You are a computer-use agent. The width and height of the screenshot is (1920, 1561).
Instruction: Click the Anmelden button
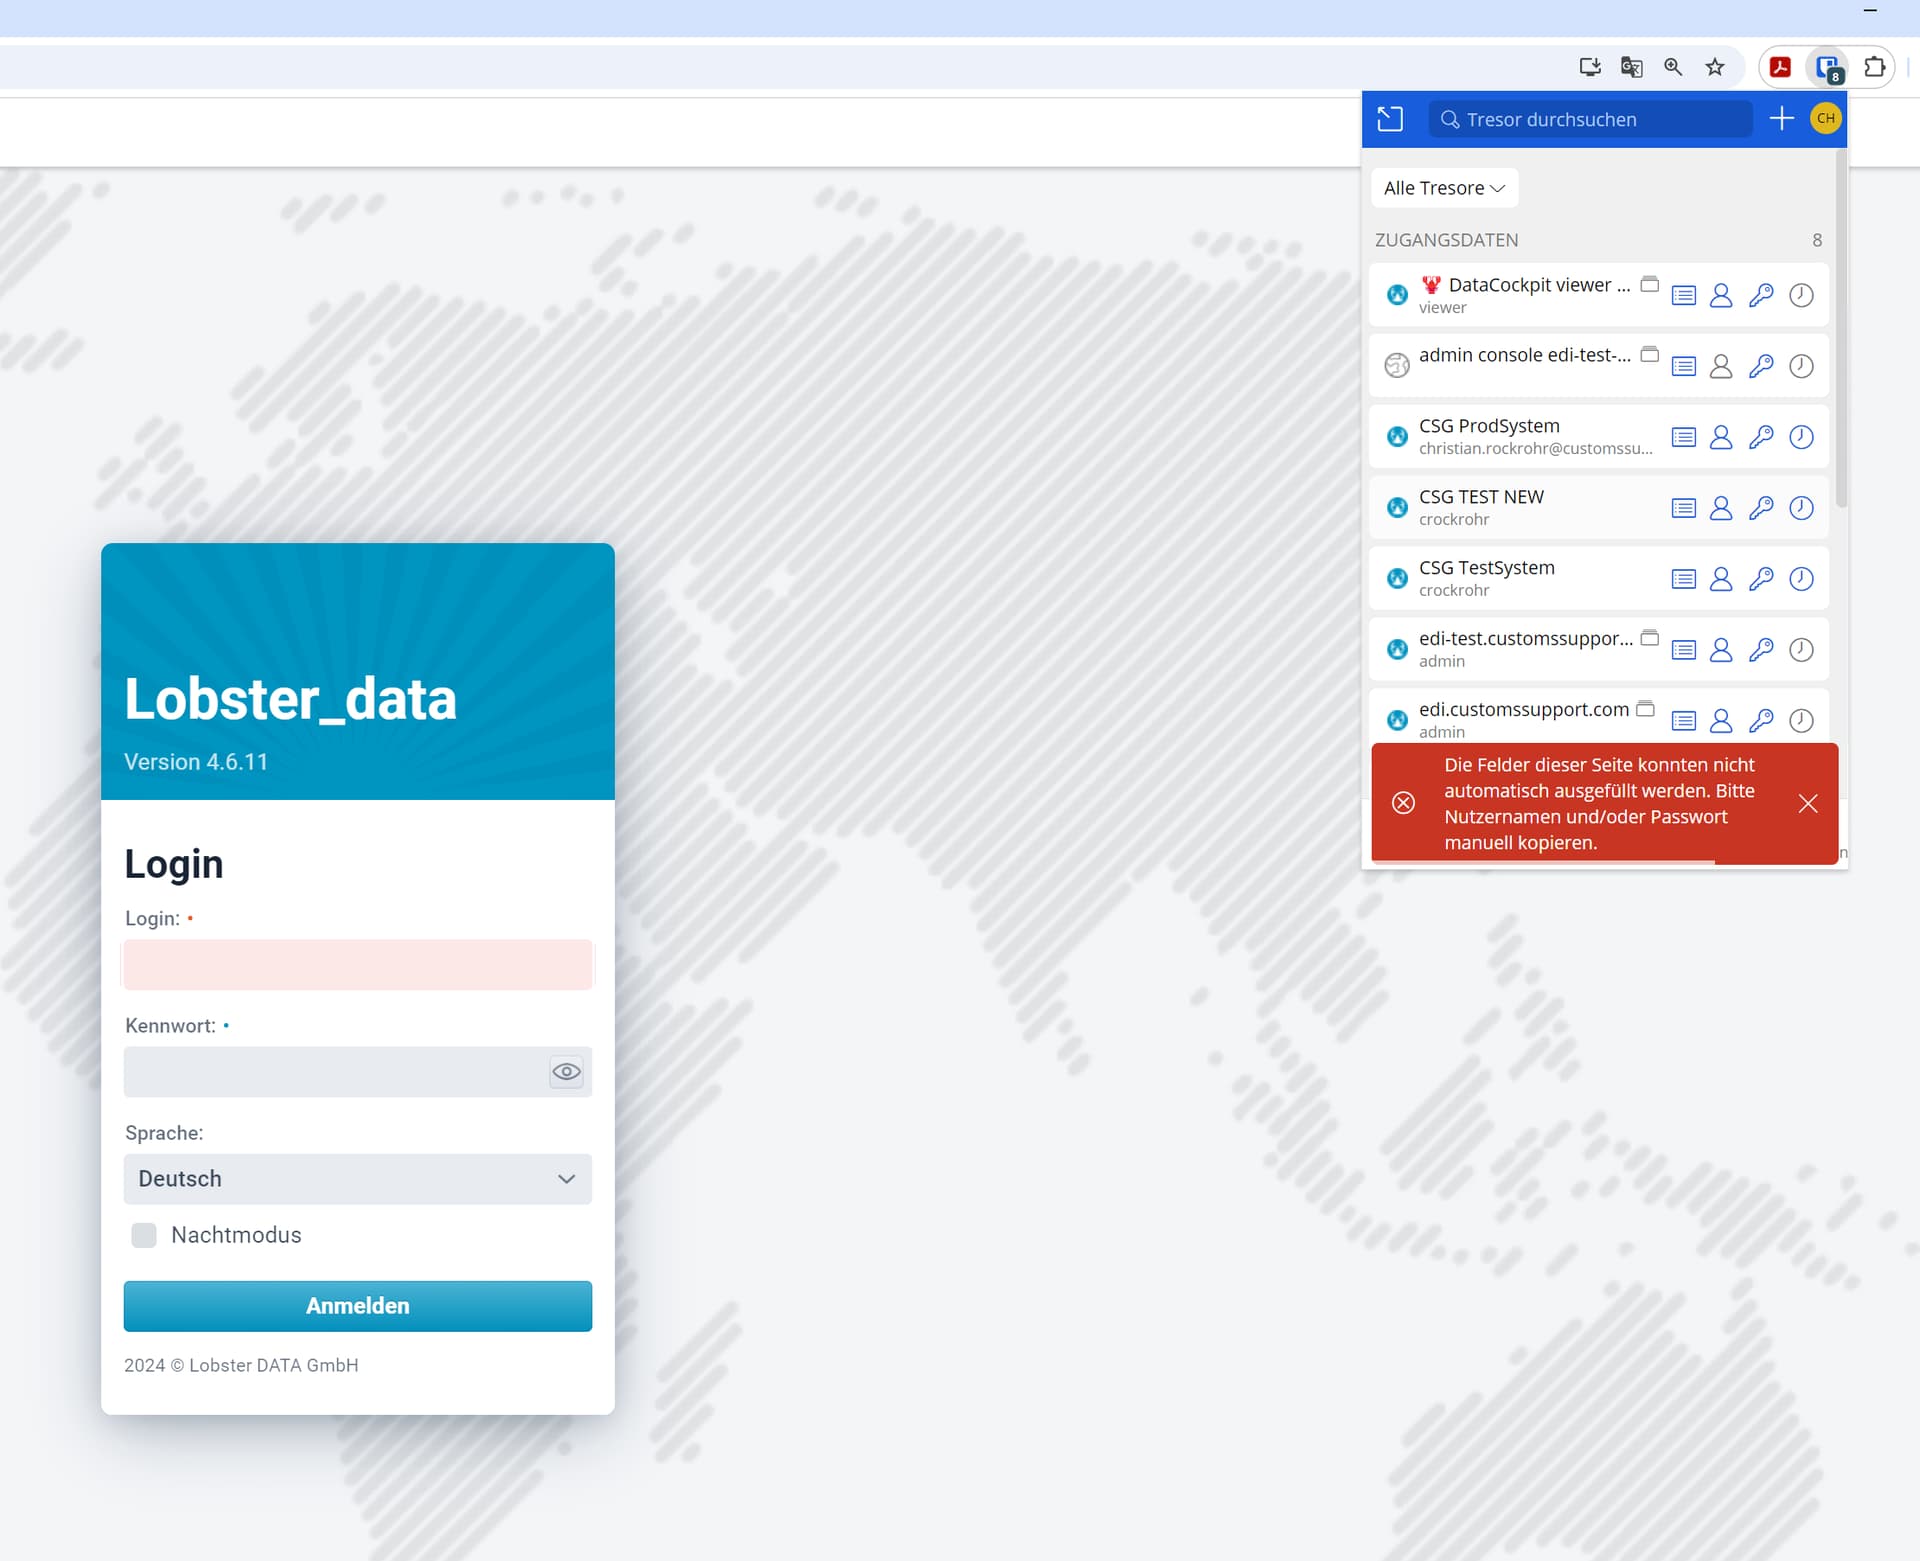[x=358, y=1307]
